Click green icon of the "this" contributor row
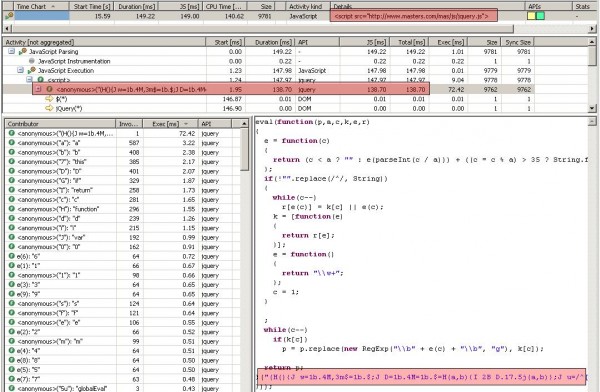 point(11,162)
